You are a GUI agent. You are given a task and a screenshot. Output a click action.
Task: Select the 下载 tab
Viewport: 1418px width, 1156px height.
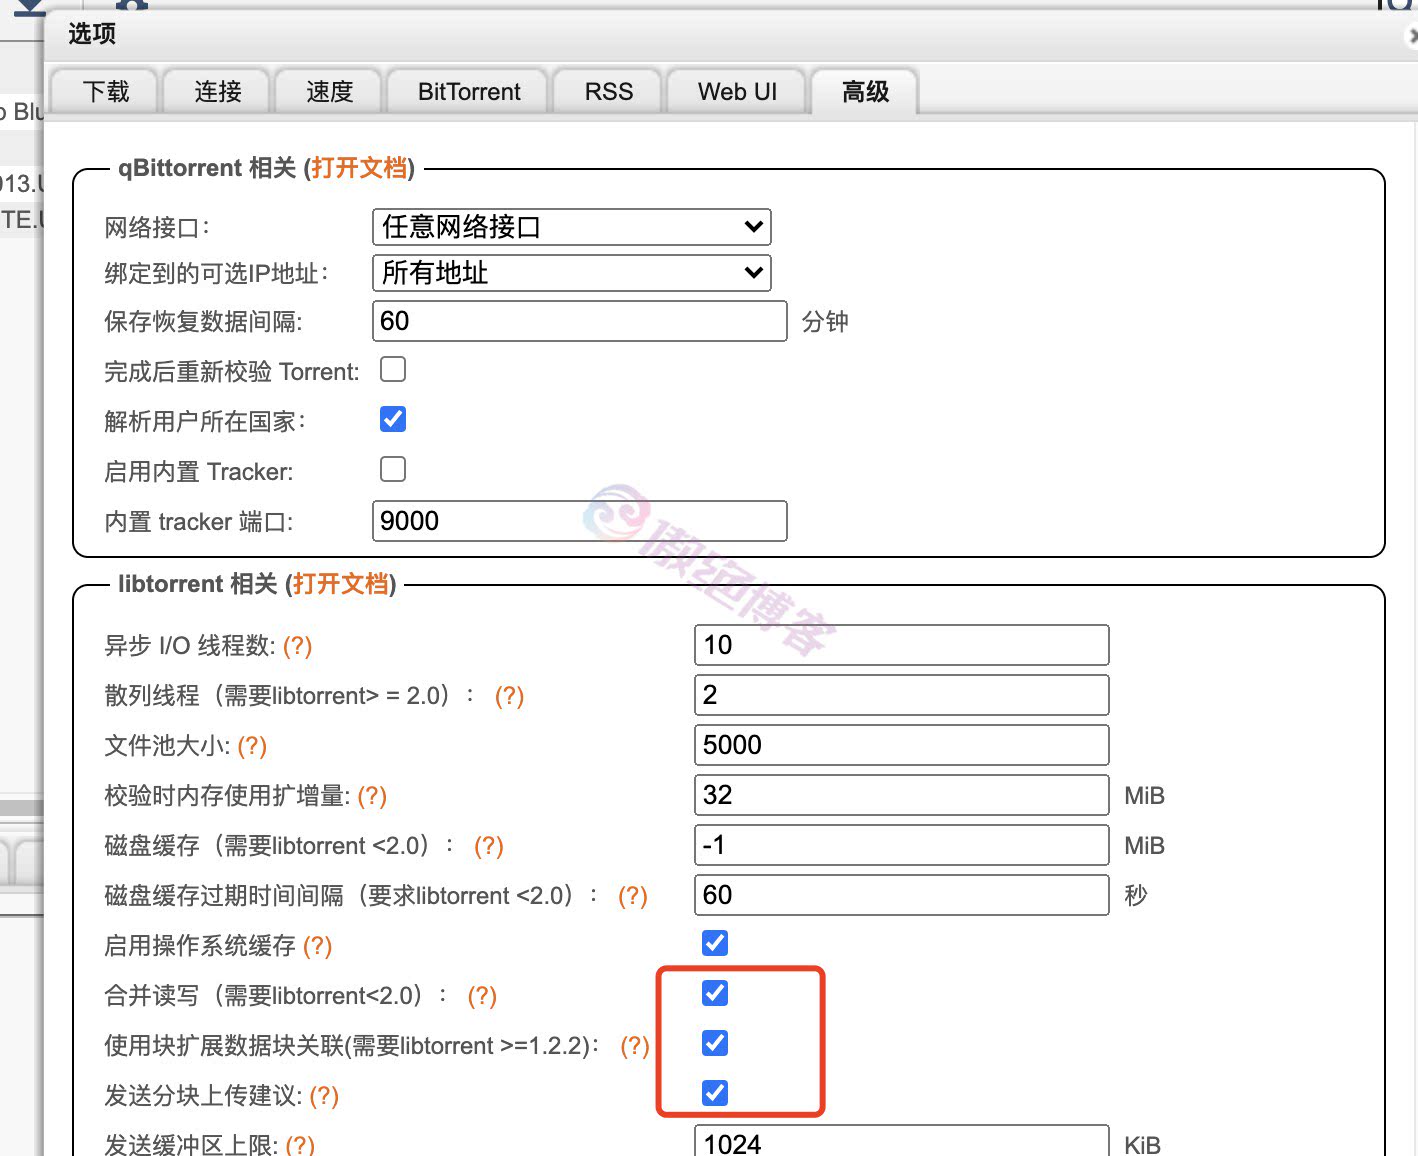[x=104, y=91]
